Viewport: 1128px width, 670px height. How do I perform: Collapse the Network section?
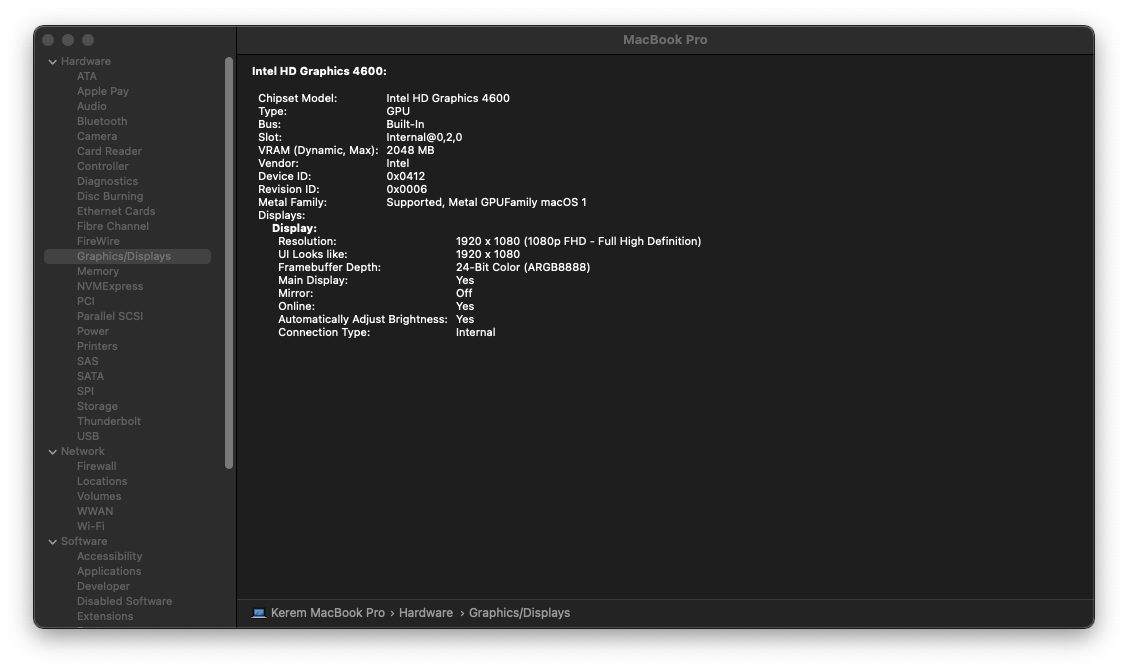(x=52, y=451)
